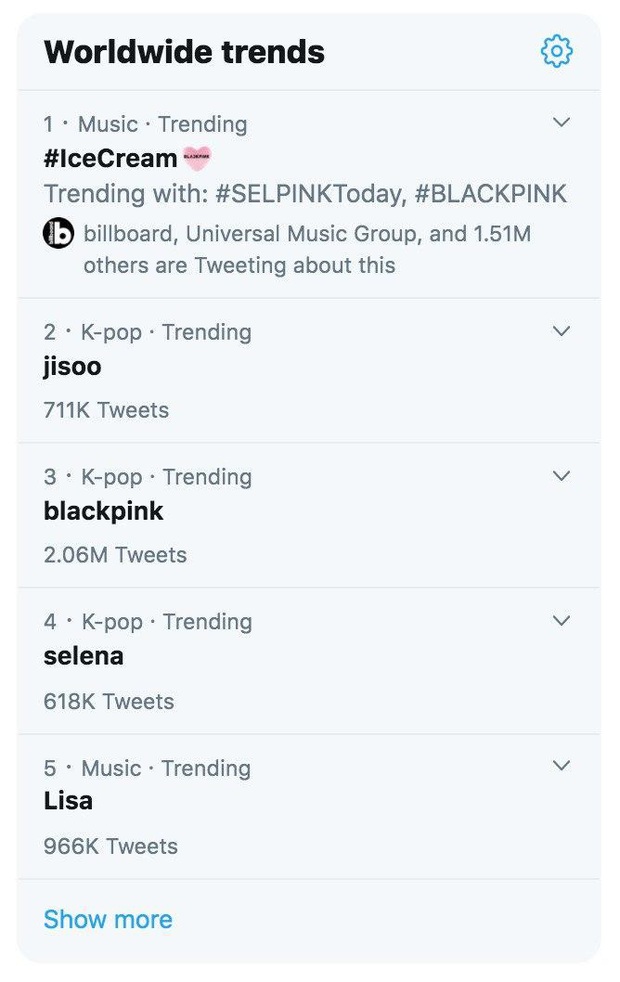This screenshot has width=620, height=982.
Task: Click Show more trends
Action: point(108,919)
